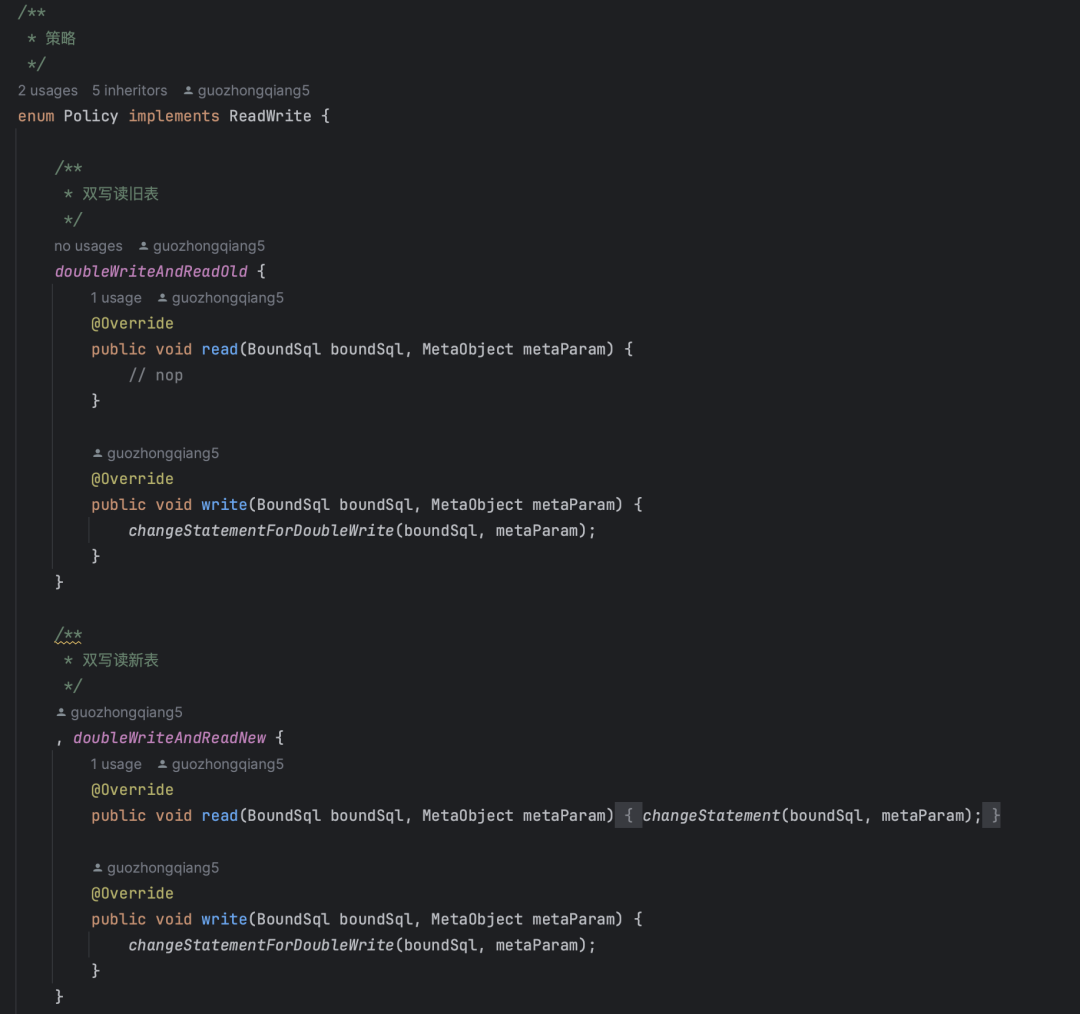Click the author icon beside "no usages"
This screenshot has width=1080, height=1014.
(x=143, y=246)
